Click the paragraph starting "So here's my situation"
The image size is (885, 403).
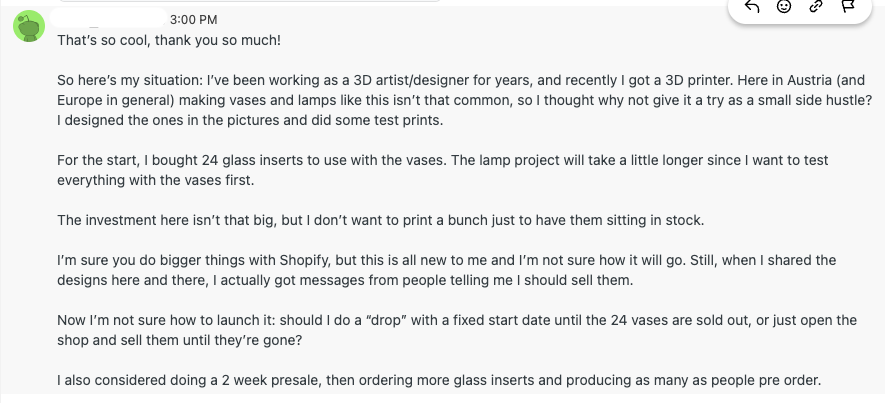[300, 80]
